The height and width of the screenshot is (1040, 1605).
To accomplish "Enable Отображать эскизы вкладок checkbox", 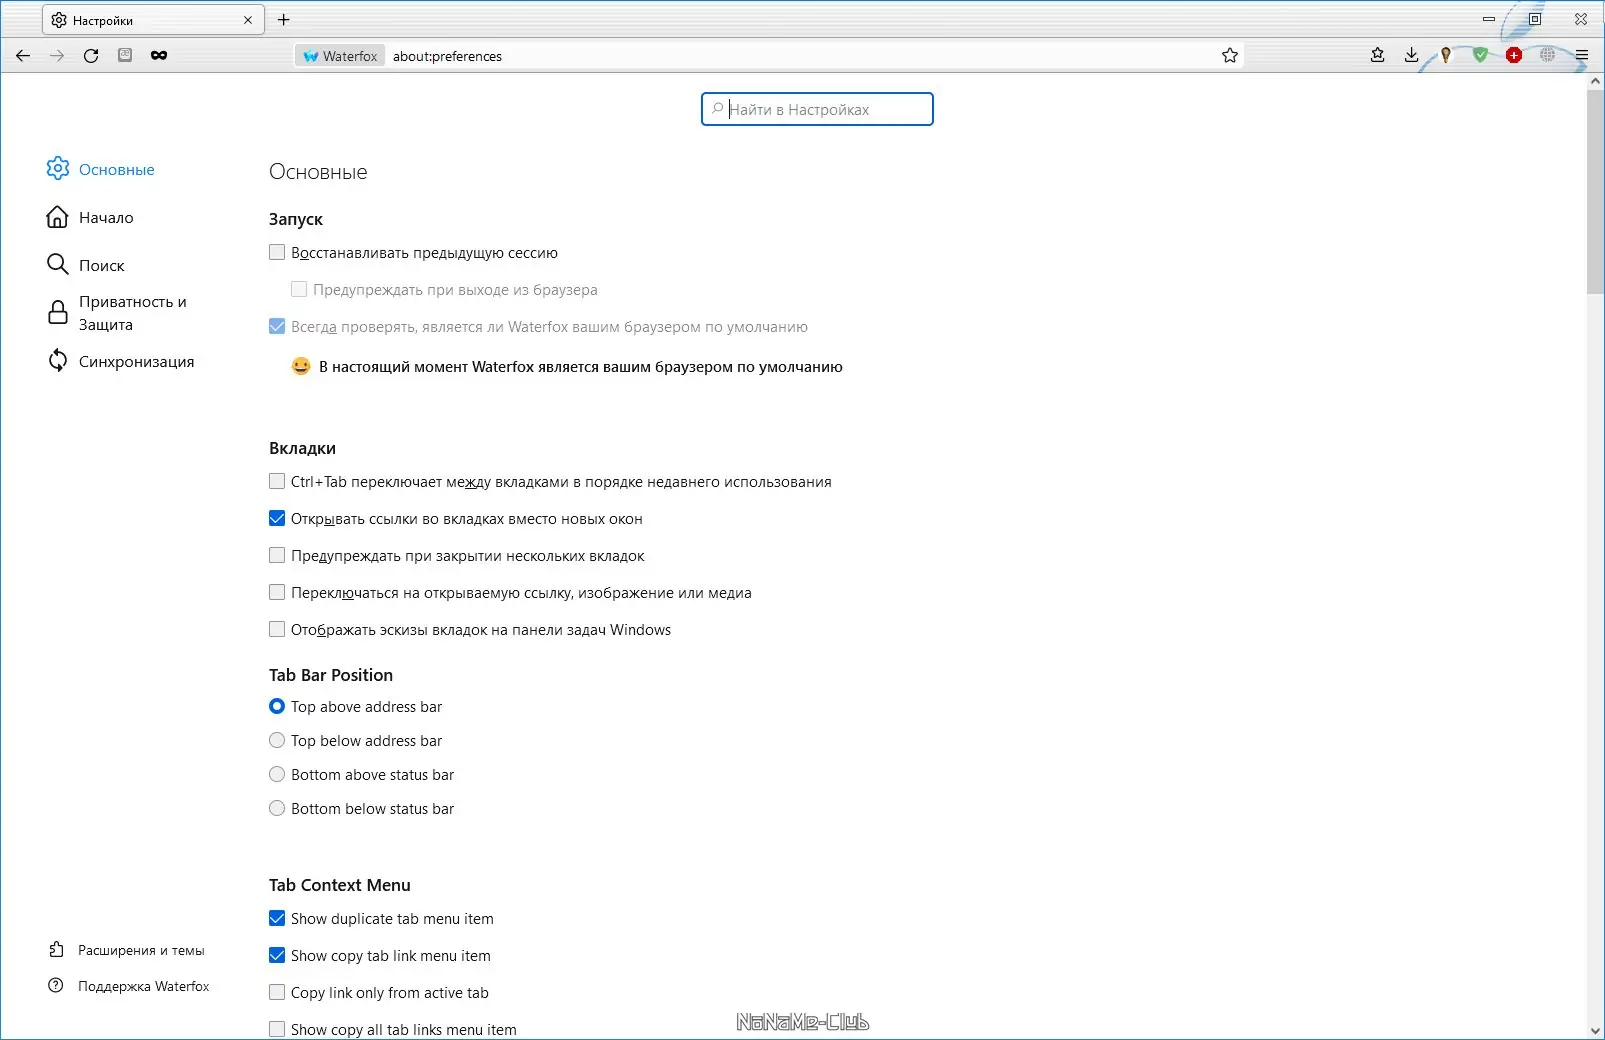I will (x=277, y=629).
